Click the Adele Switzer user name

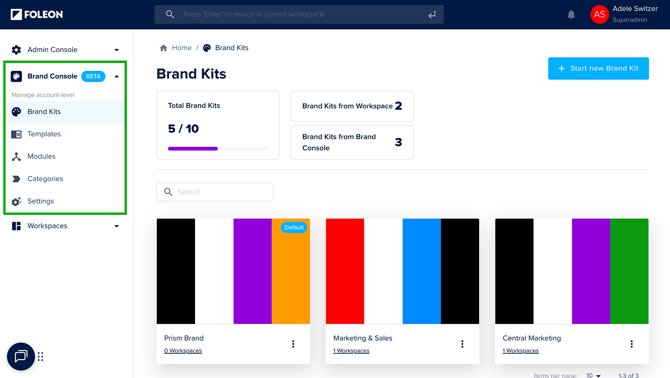pos(635,9)
